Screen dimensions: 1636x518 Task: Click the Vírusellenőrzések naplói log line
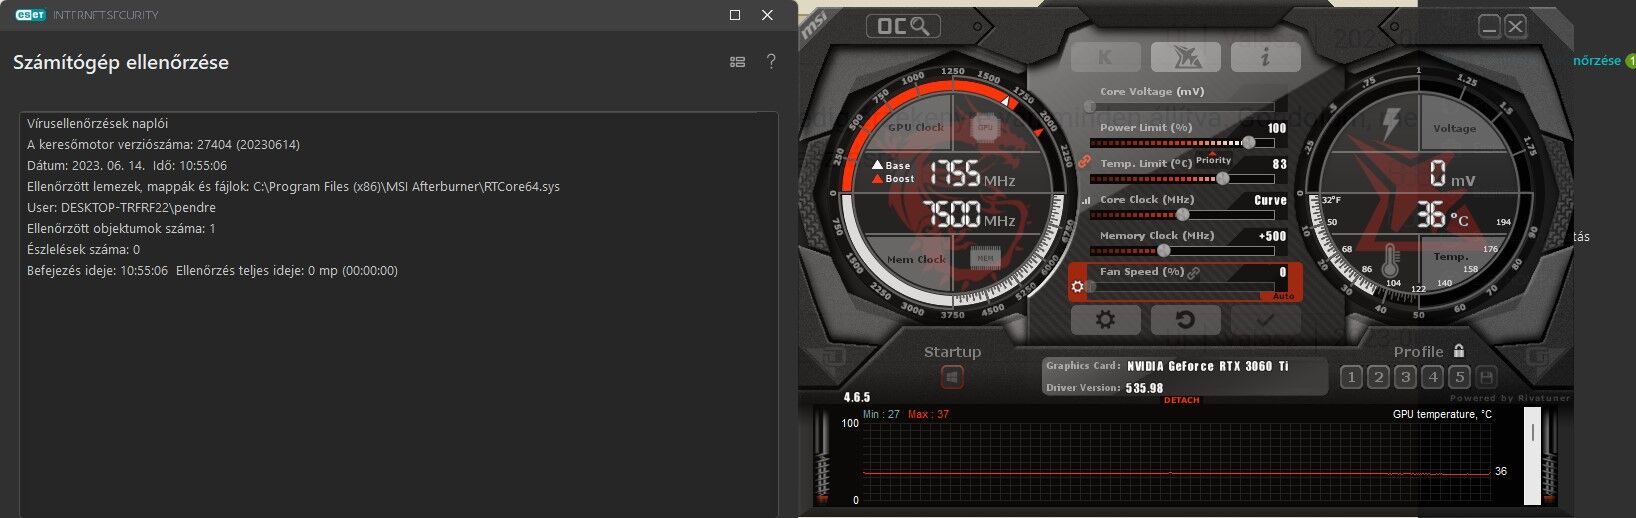98,123
